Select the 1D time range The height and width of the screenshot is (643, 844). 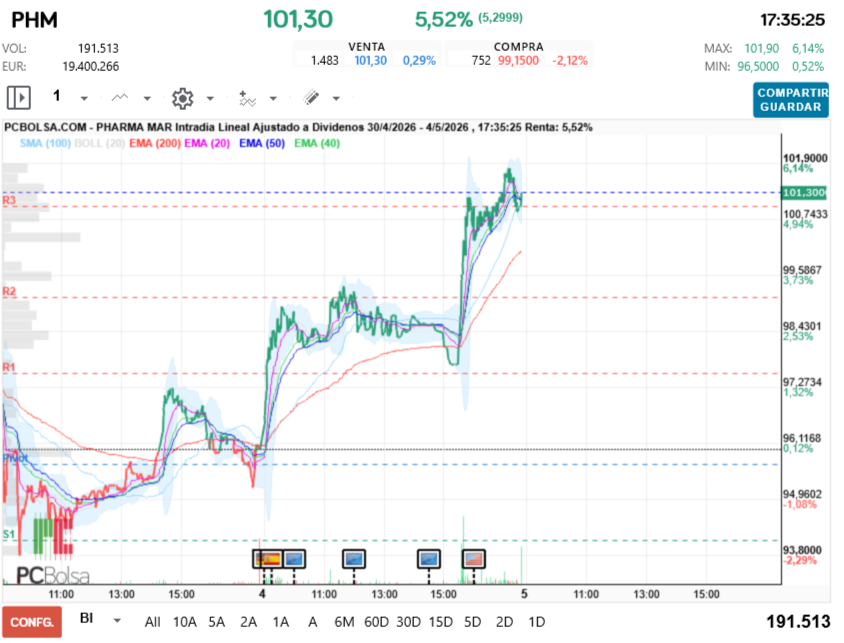coord(537,622)
